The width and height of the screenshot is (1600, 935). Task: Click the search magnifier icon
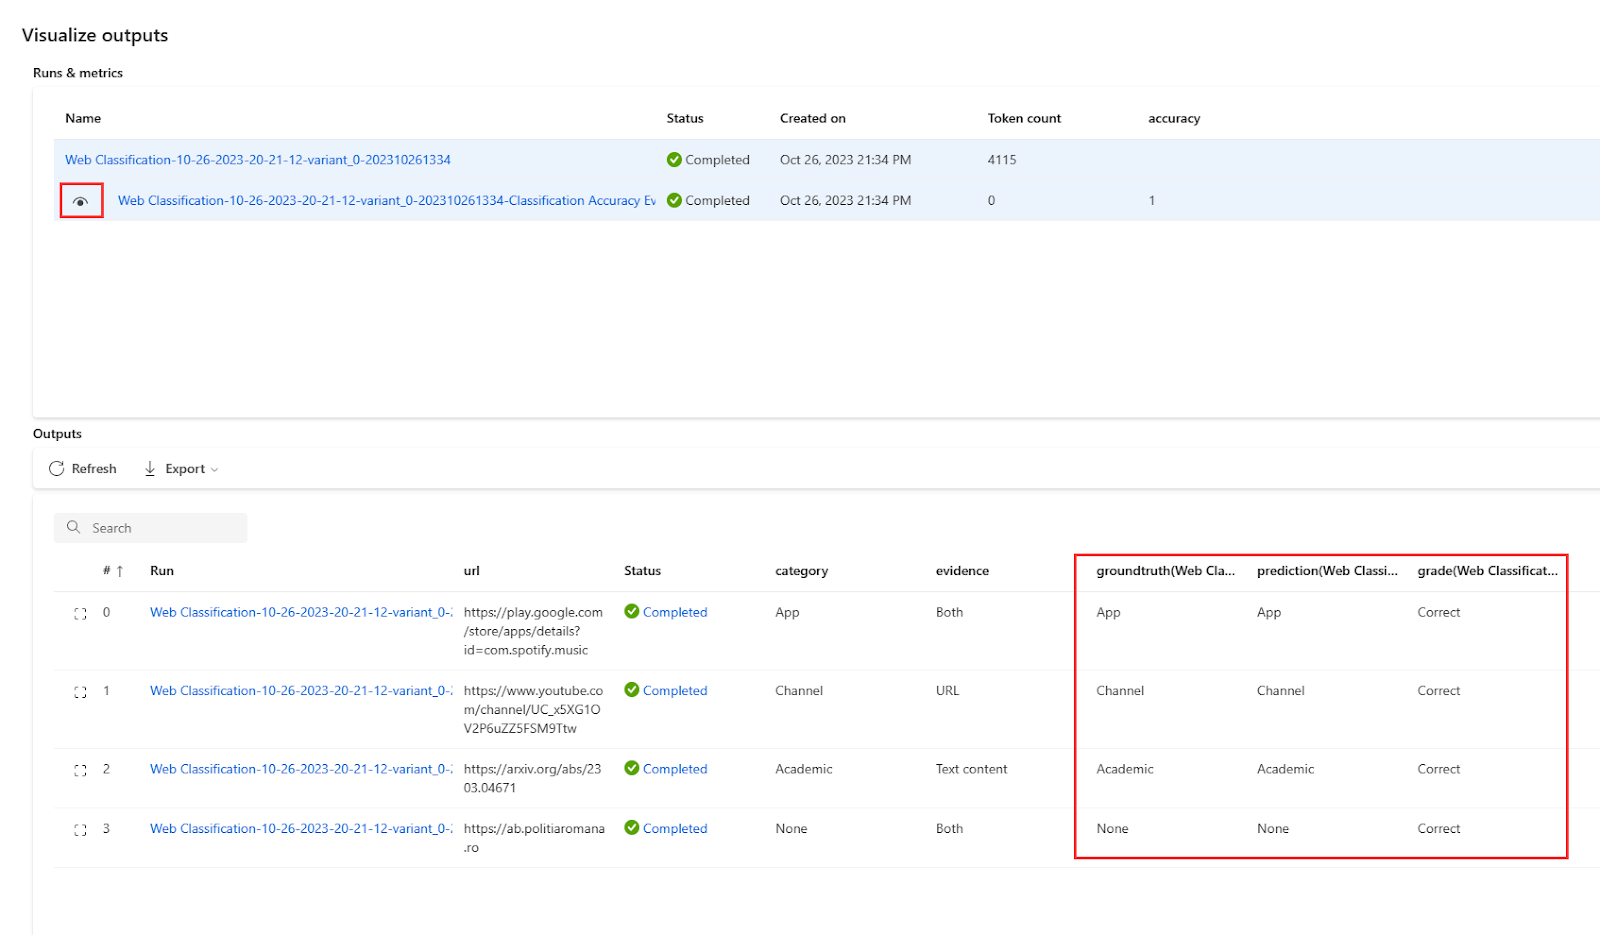coord(73,528)
